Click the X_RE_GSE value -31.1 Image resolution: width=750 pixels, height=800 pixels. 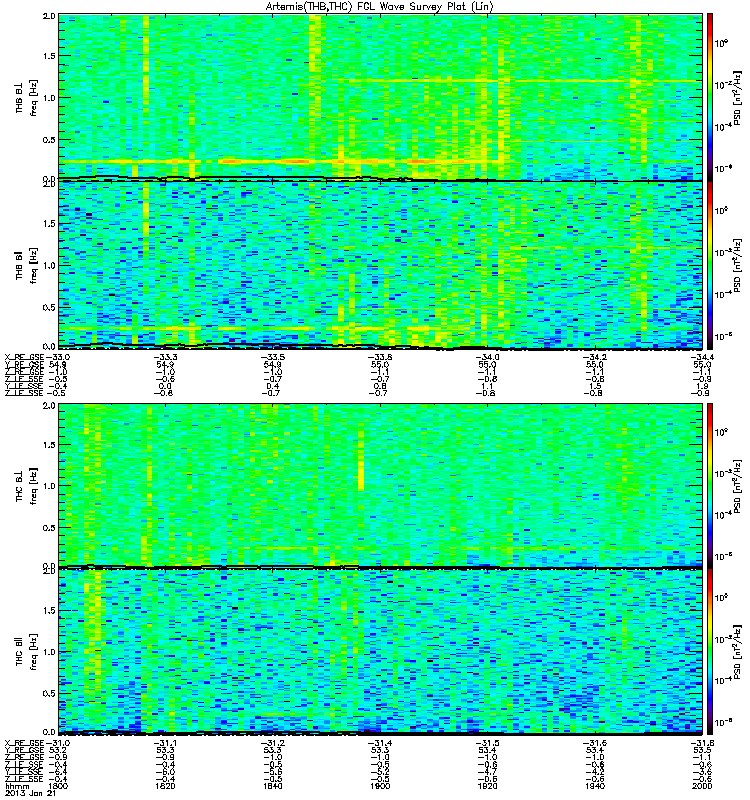165,743
